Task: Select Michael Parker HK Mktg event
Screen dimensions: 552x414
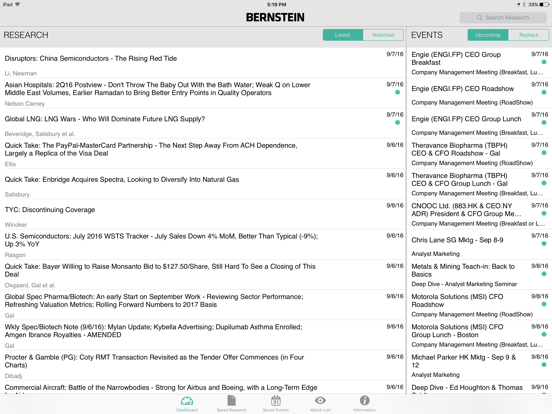Action: [x=479, y=366]
